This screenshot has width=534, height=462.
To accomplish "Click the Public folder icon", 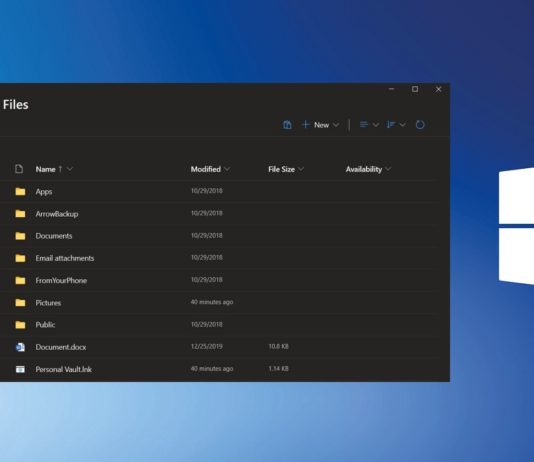I will 20,324.
